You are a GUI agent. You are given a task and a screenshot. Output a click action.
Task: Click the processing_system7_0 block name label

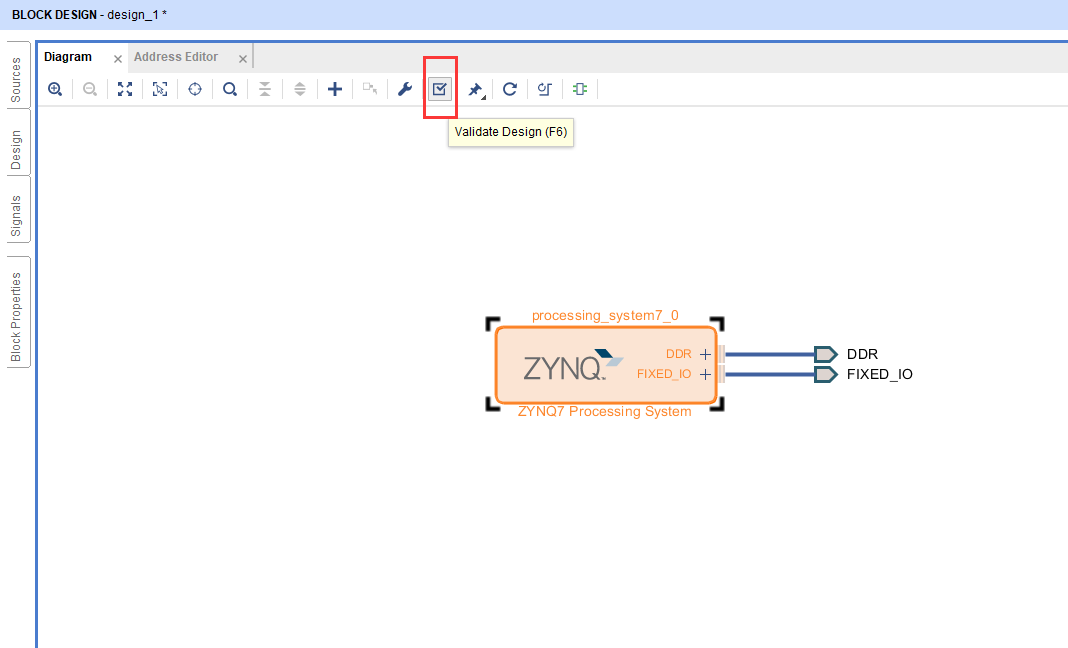pos(605,315)
